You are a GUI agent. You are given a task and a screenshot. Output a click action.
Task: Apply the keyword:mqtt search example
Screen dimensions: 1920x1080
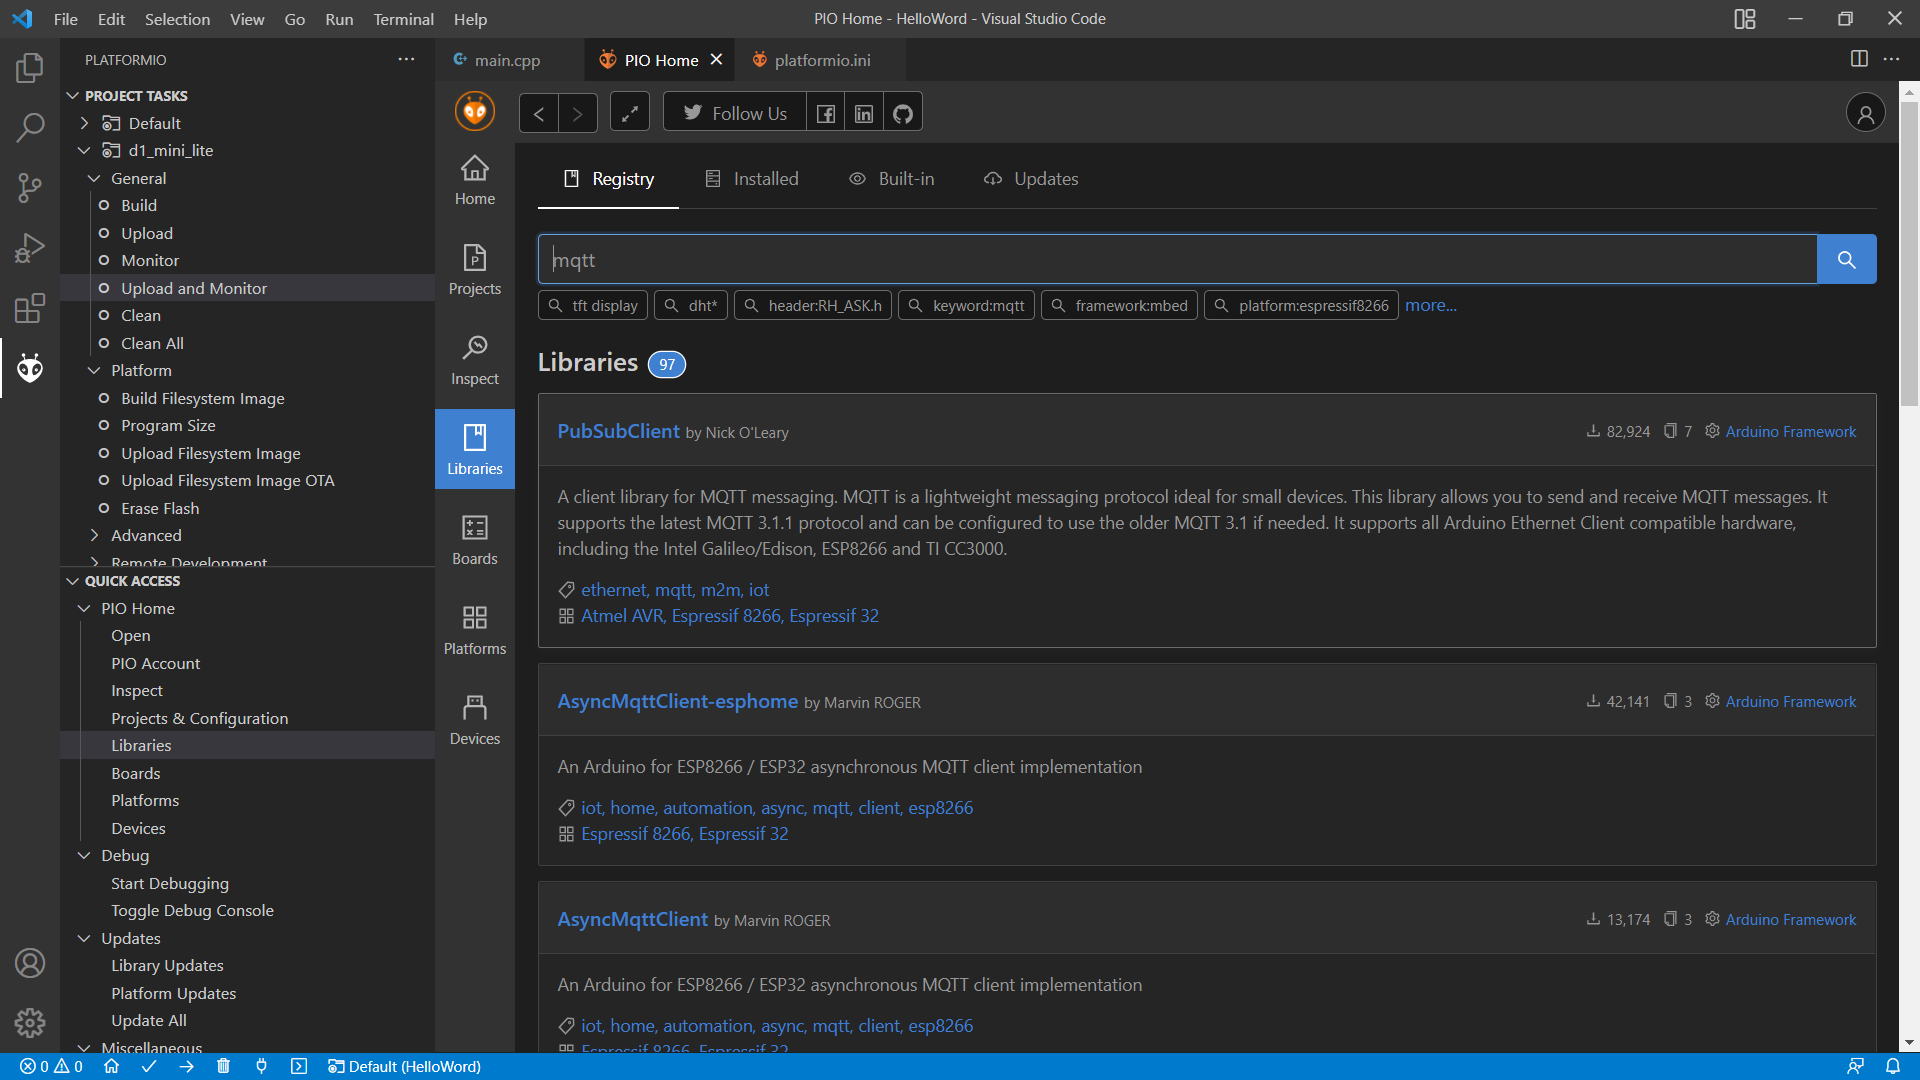pyautogui.click(x=966, y=306)
